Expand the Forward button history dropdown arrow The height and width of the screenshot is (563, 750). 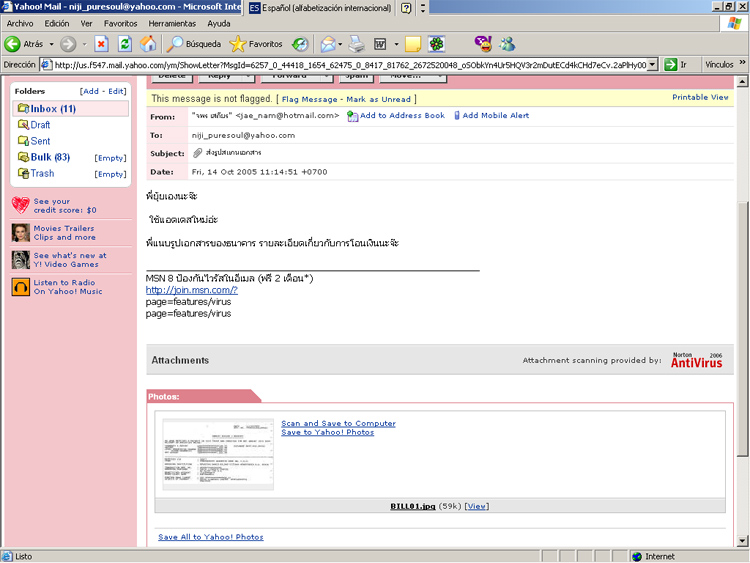(x=84, y=44)
